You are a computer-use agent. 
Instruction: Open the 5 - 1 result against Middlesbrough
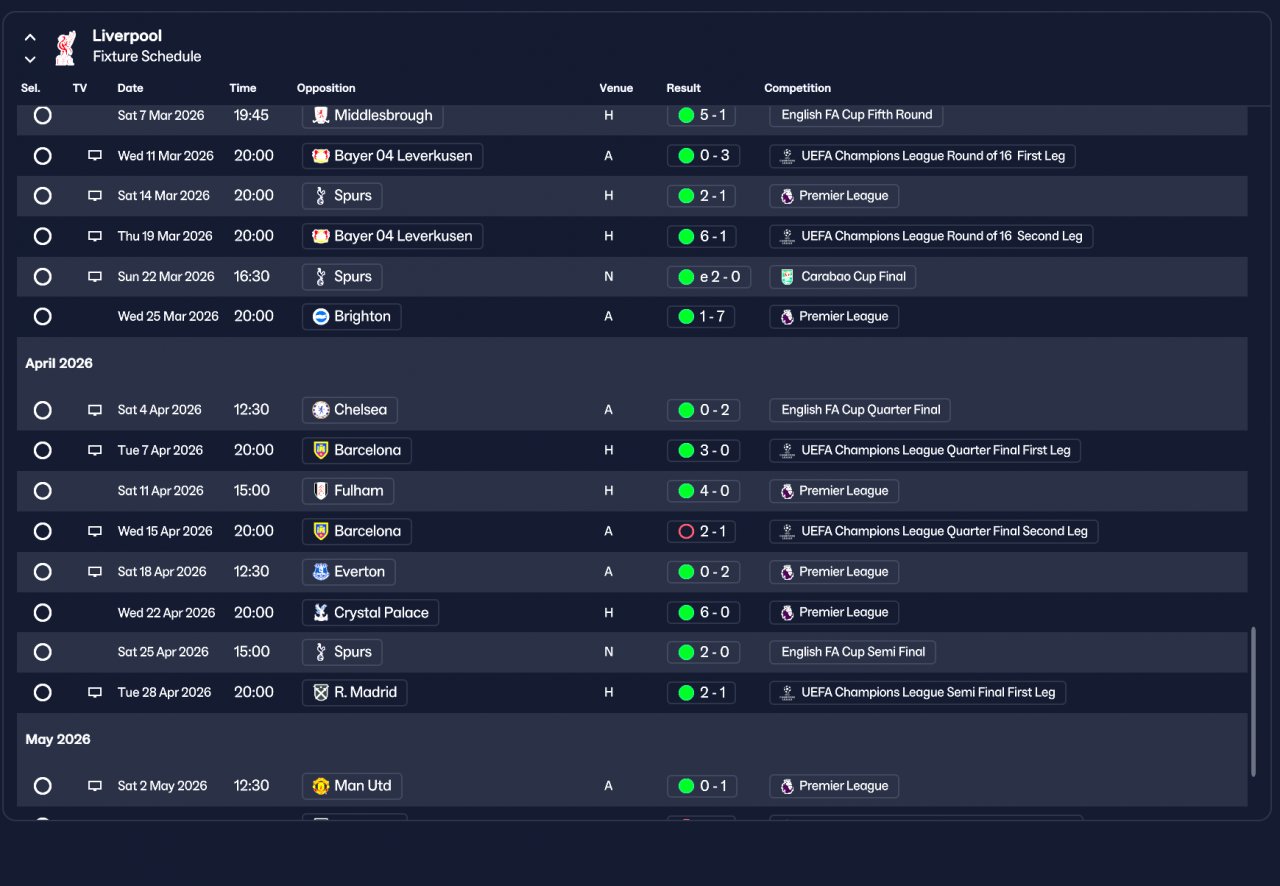click(x=702, y=115)
